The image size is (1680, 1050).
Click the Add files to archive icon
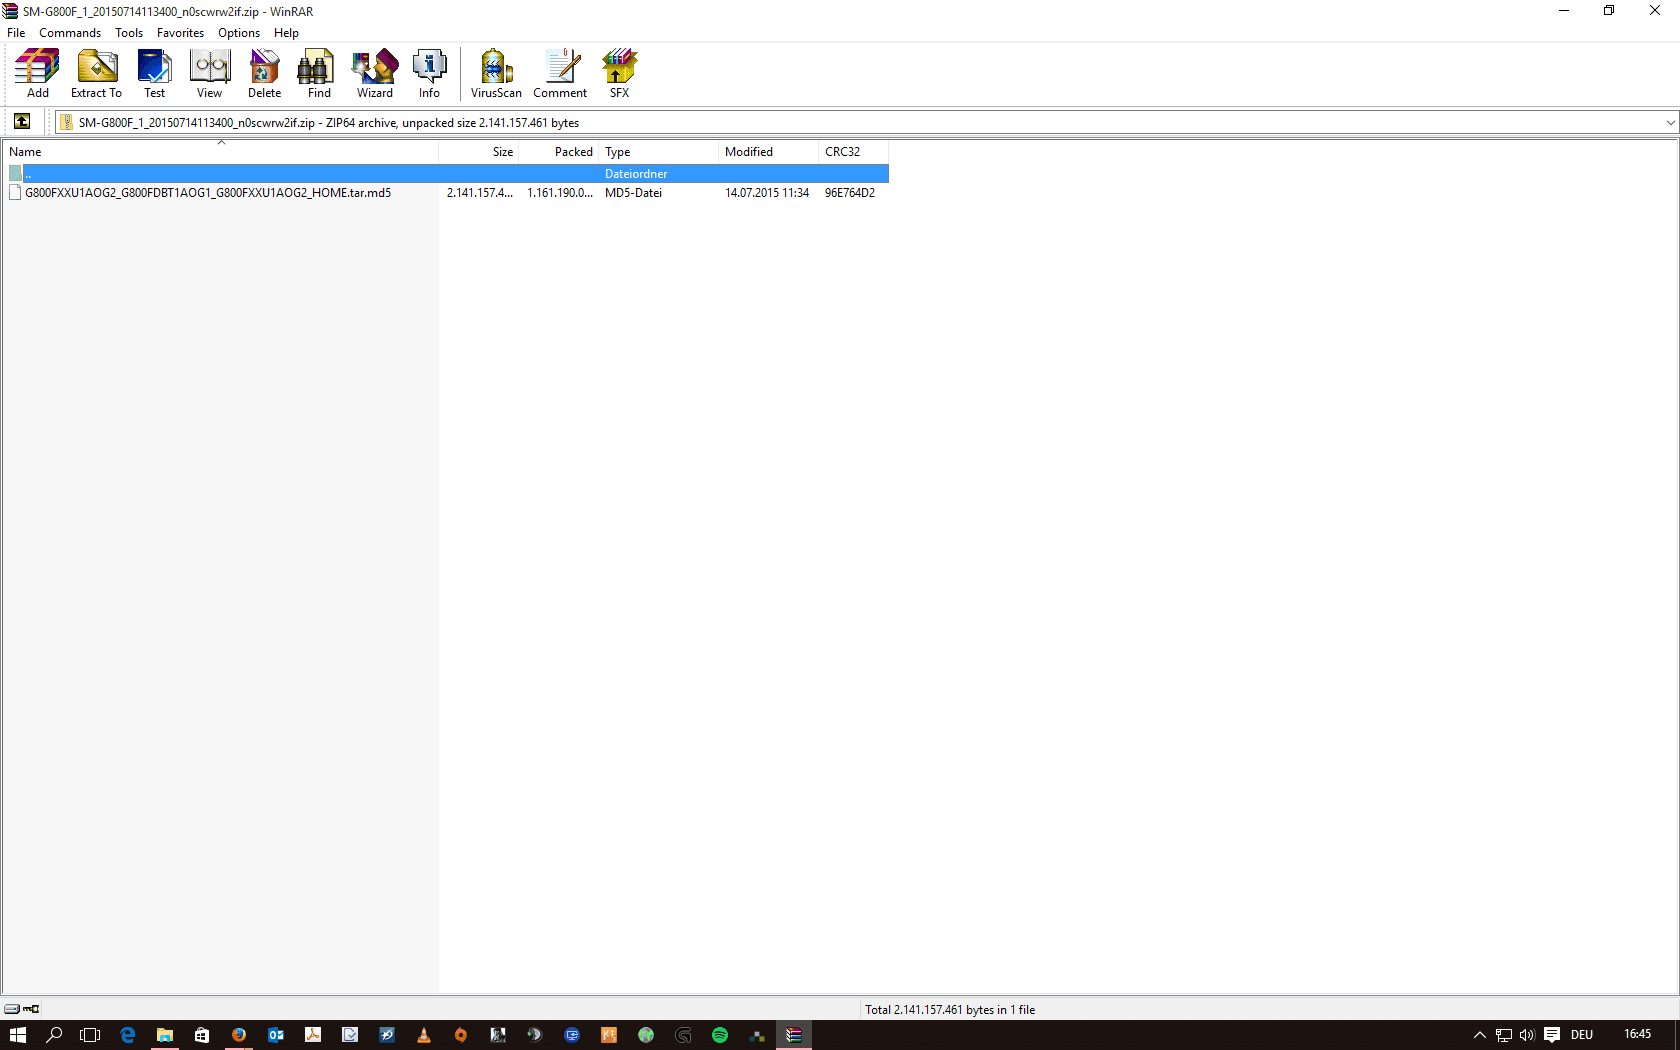[x=37, y=74]
